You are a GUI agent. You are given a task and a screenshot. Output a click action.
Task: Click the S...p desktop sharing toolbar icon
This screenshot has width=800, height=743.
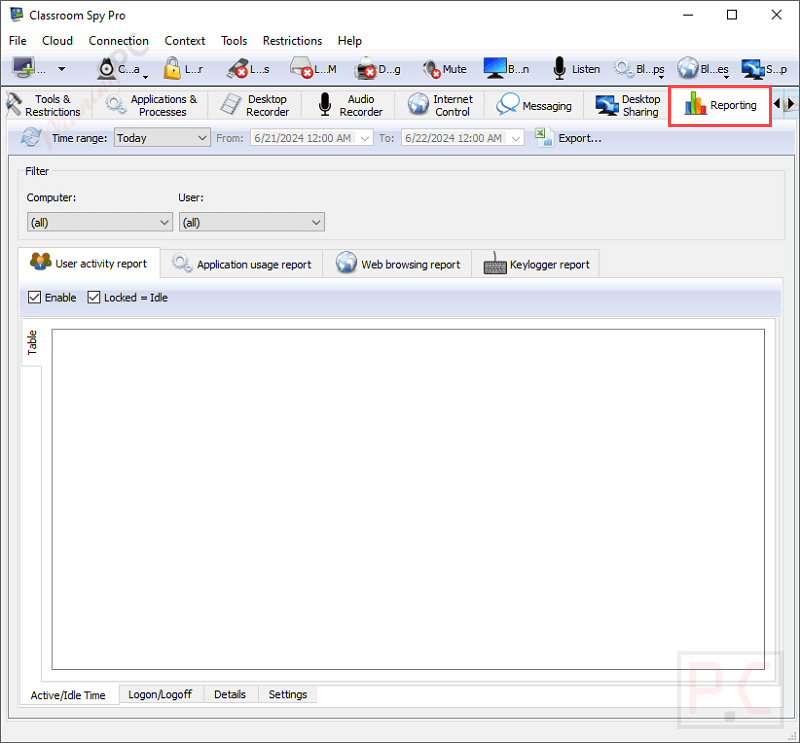[x=753, y=69]
